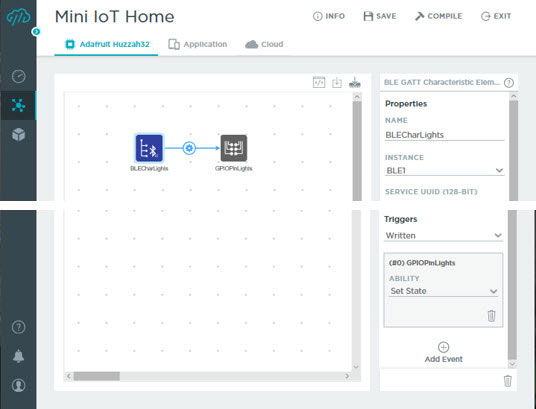
Task: Click the download firmware icon above canvas
Action: click(x=337, y=82)
